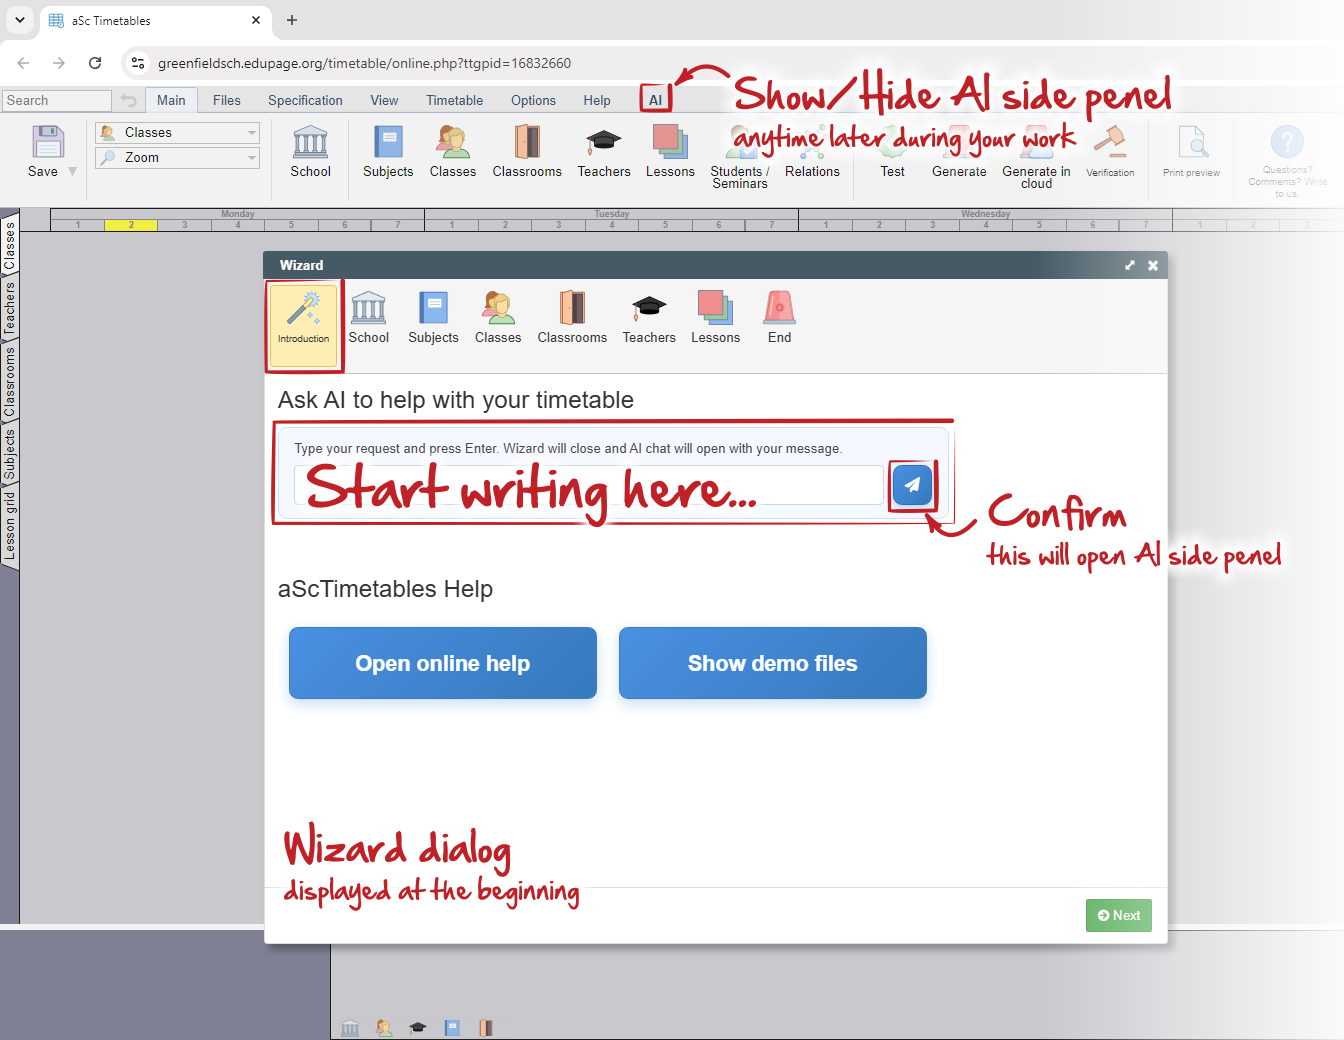
Task: Click the graduation cap icon in bottom bar
Action: coord(418,1028)
